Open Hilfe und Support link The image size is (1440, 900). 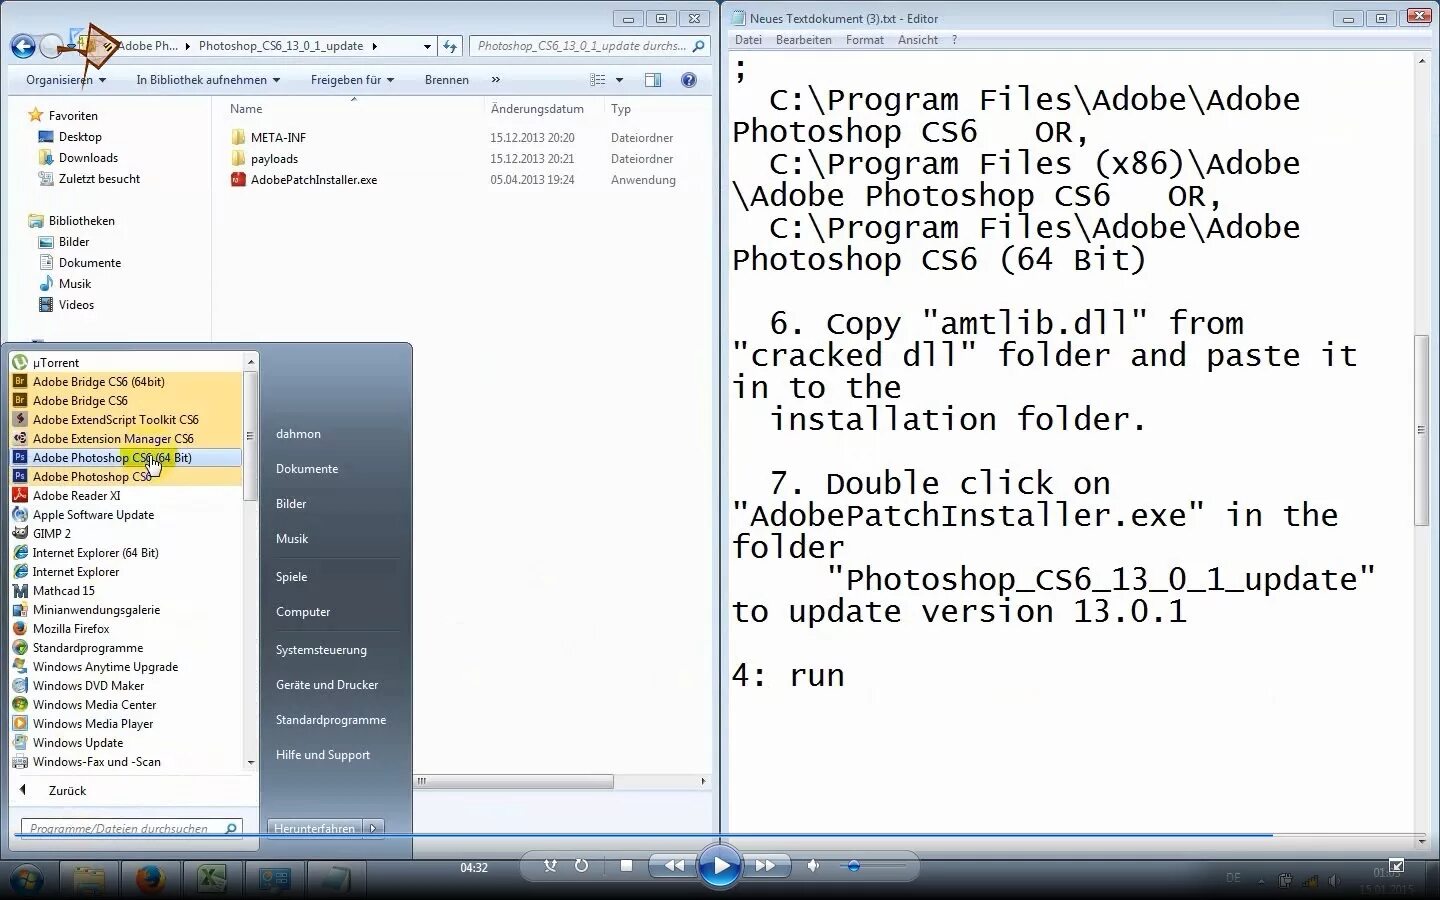pyautogui.click(x=323, y=755)
